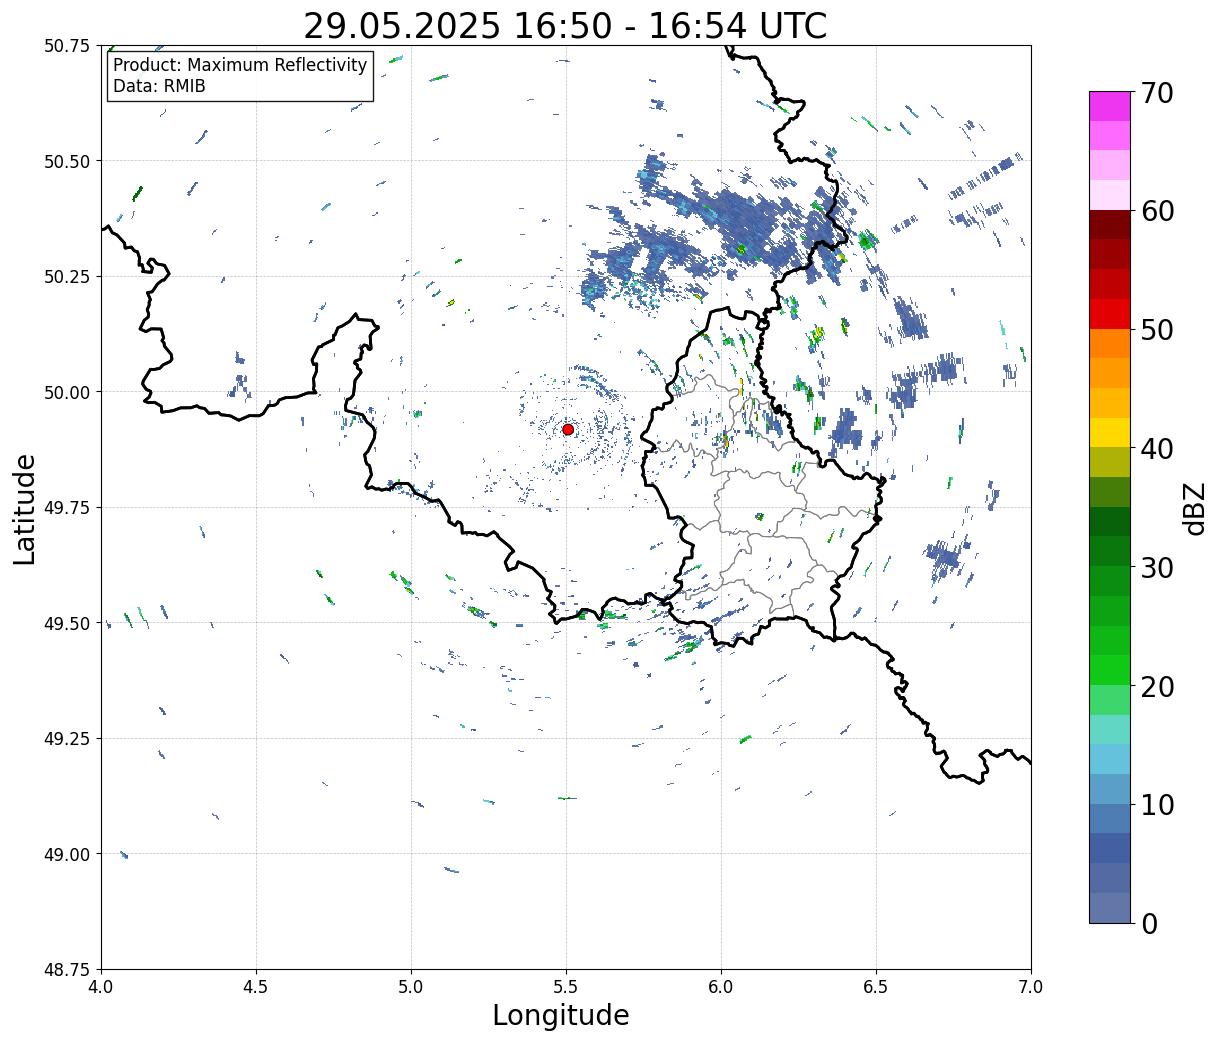Click the longitude tick label '5.0'
The height and width of the screenshot is (1040, 1219).
411,987
